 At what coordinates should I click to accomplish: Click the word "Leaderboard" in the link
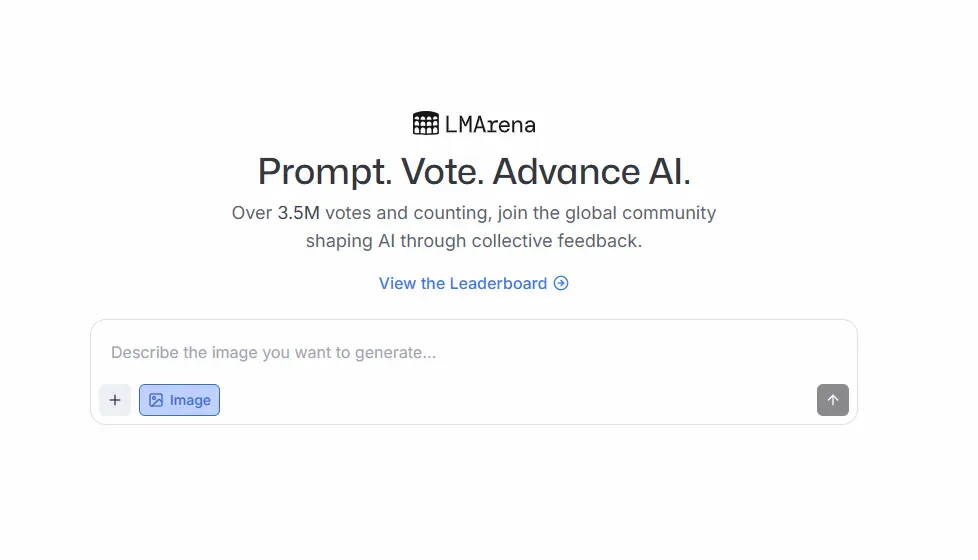(x=498, y=283)
